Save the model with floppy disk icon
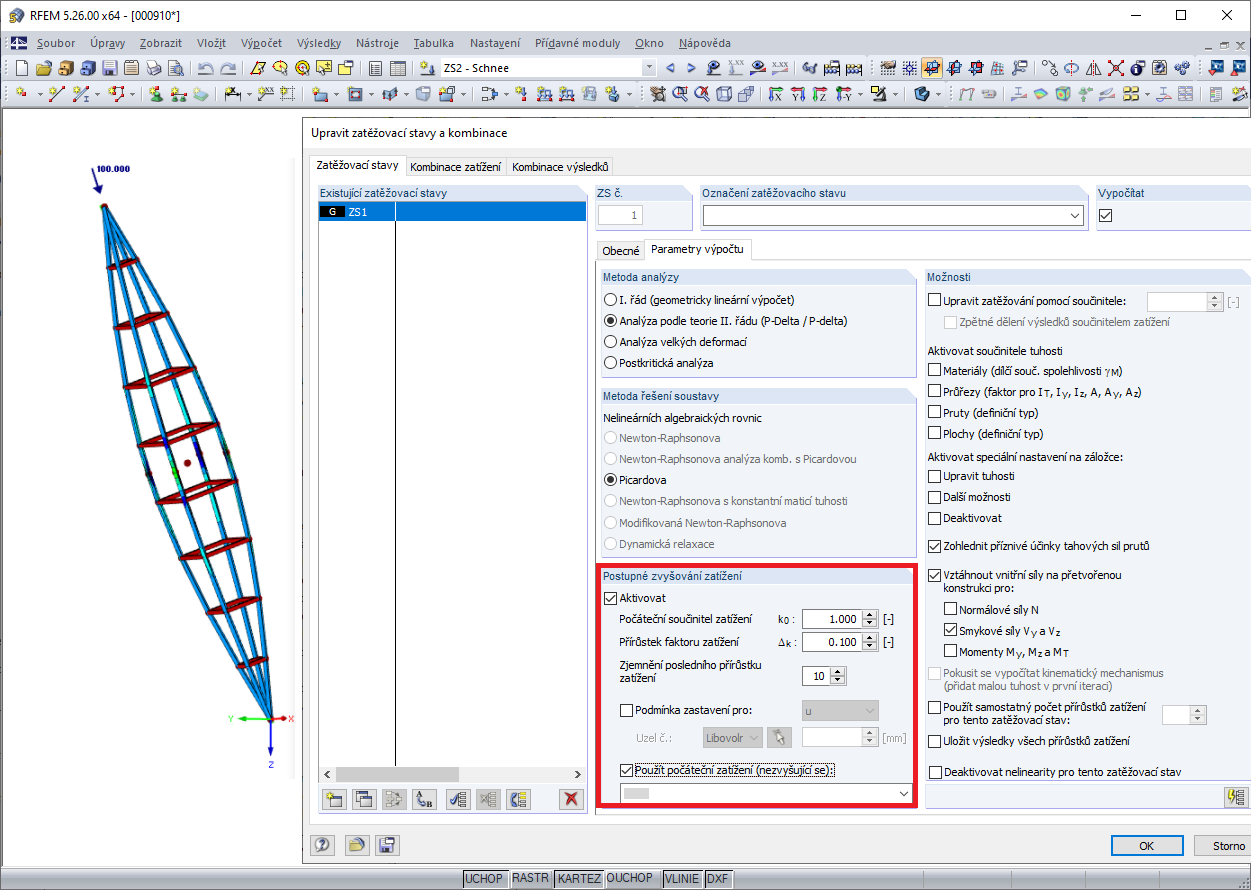This screenshot has height=890, width=1251. pos(110,68)
